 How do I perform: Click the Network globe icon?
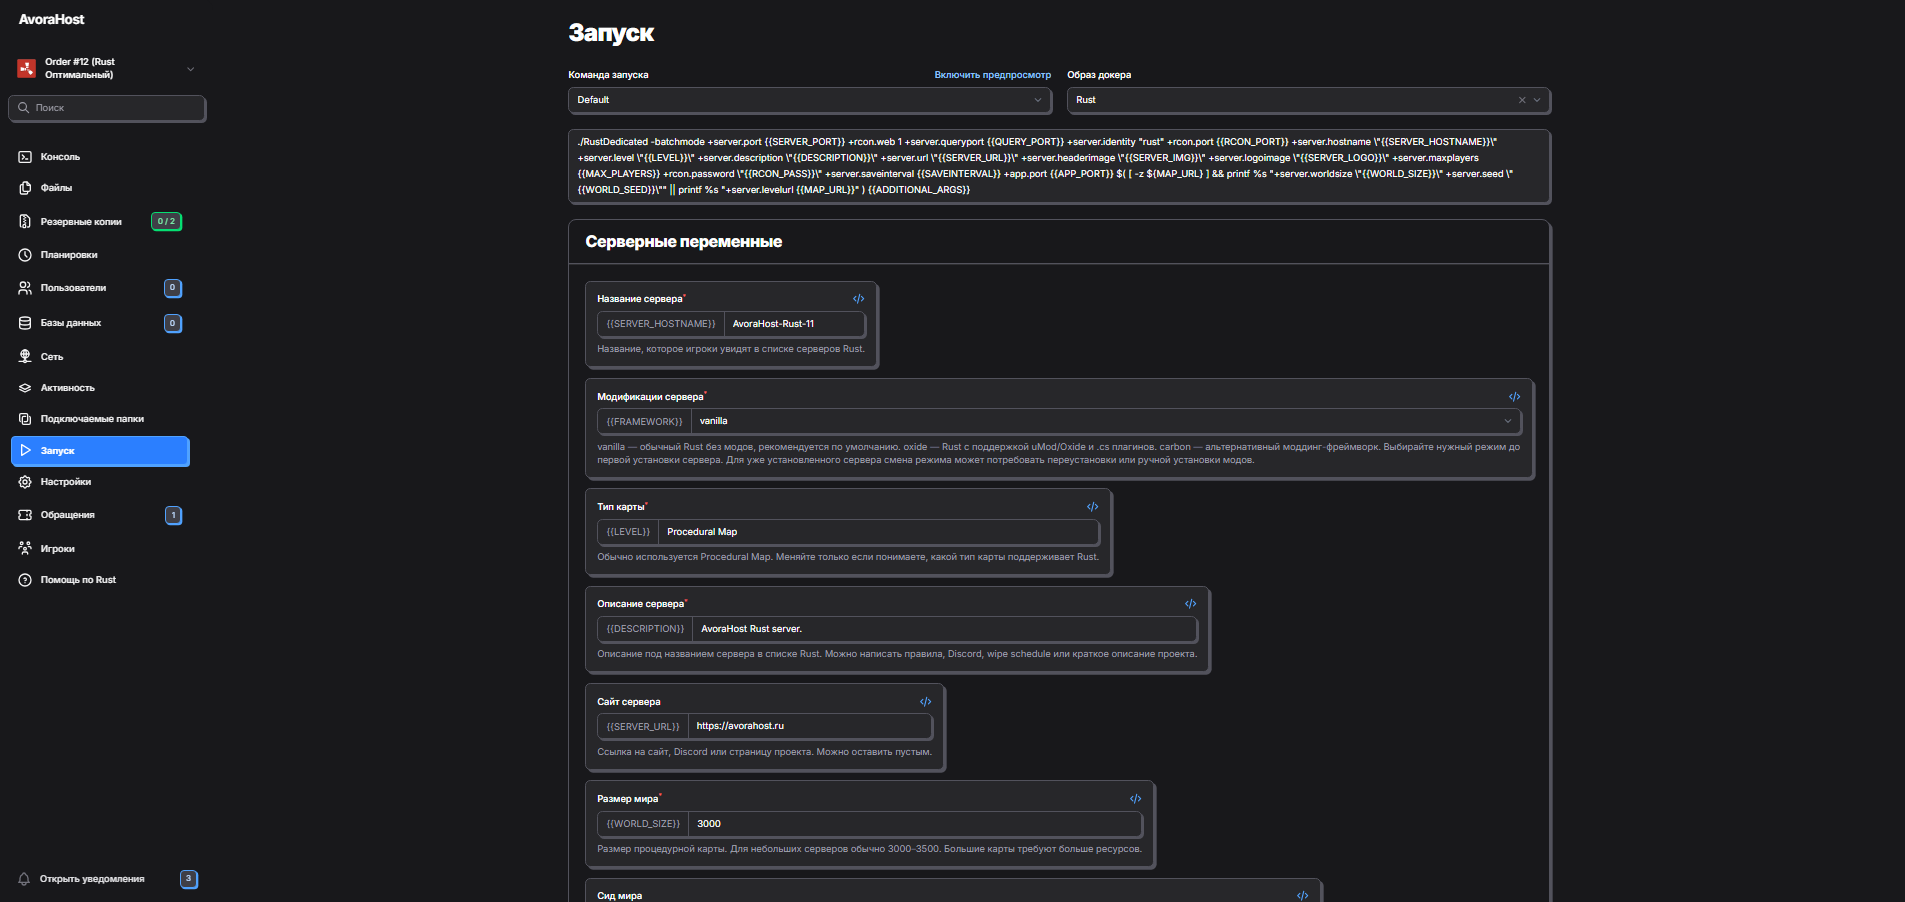(x=25, y=357)
